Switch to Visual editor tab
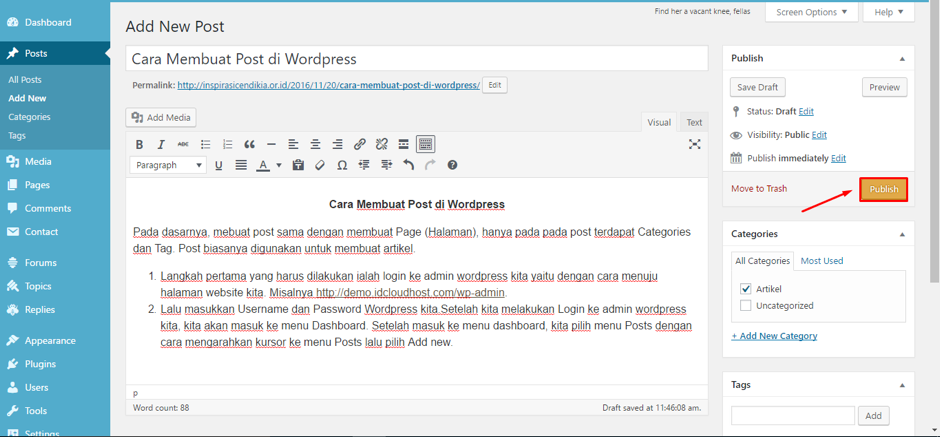Viewport: 940px width, 437px height. (659, 122)
